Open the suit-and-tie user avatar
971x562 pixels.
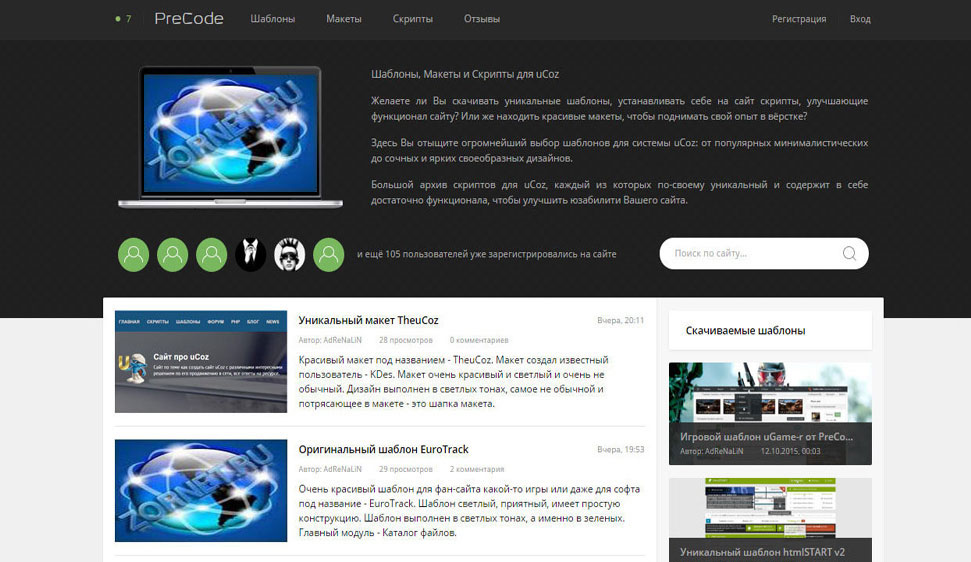[x=251, y=254]
